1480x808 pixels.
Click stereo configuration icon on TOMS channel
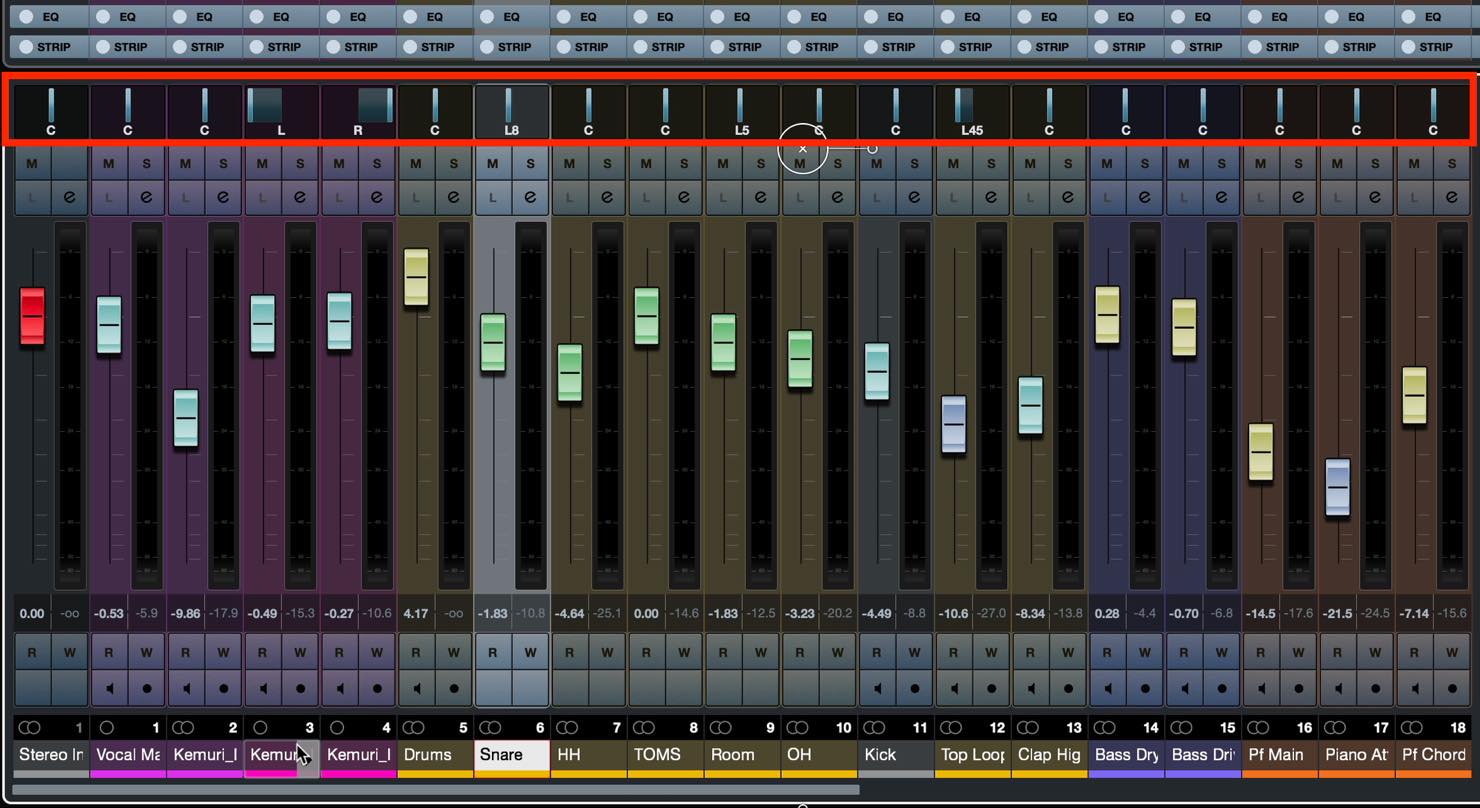643,727
